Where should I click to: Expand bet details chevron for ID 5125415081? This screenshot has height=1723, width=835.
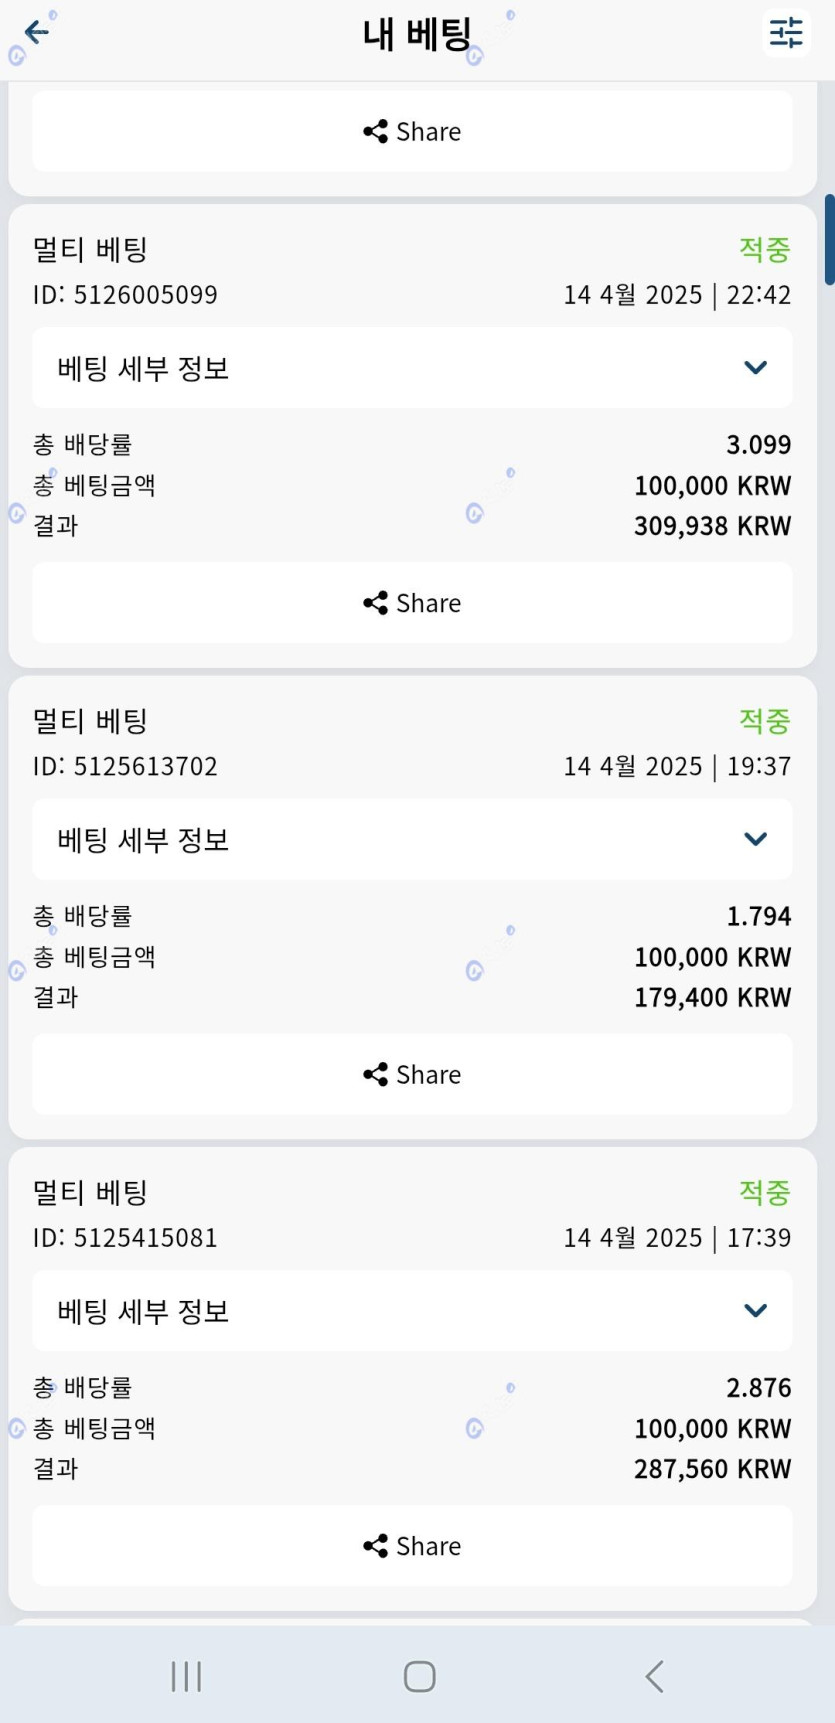756,1311
